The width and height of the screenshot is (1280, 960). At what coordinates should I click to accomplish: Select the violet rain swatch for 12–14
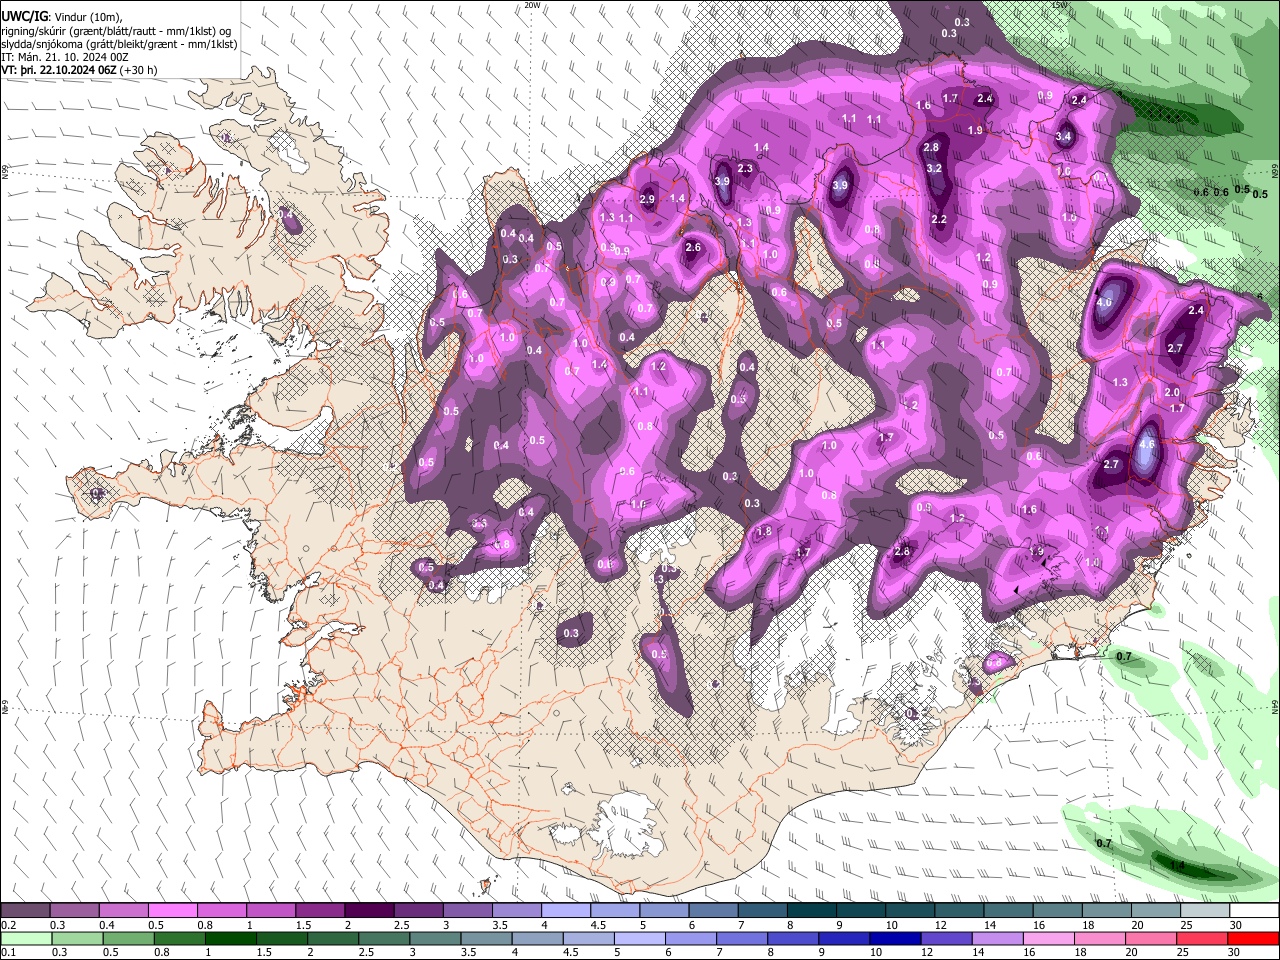pos(946,938)
